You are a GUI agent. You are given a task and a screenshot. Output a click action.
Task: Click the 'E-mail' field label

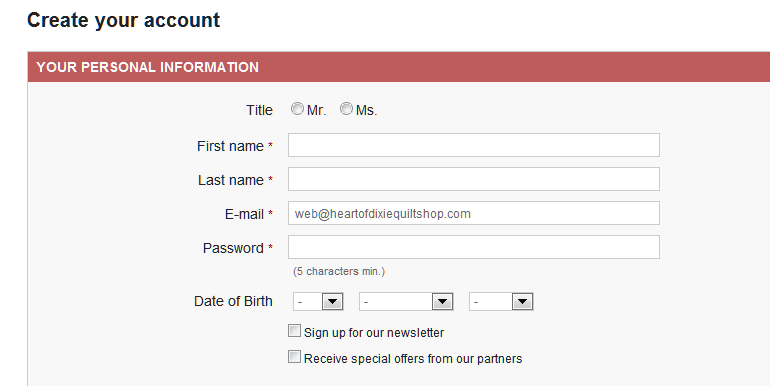click(x=245, y=215)
